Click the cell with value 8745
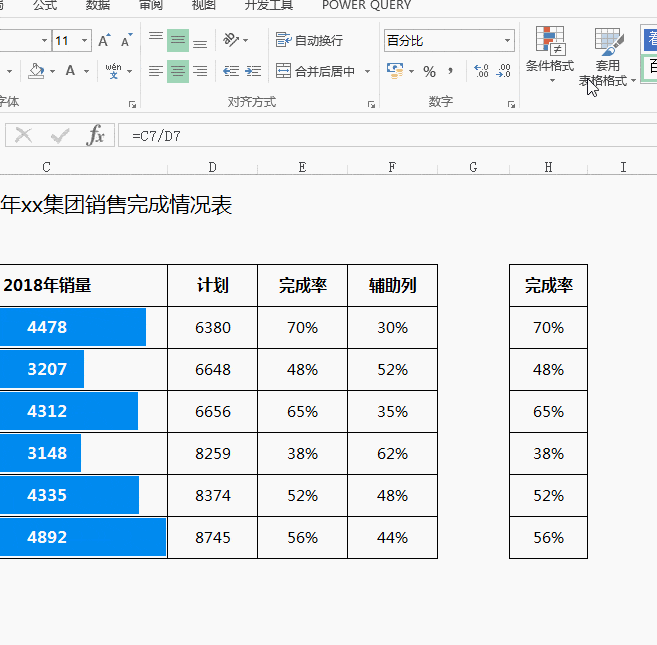This screenshot has height=645, width=657. (212, 537)
